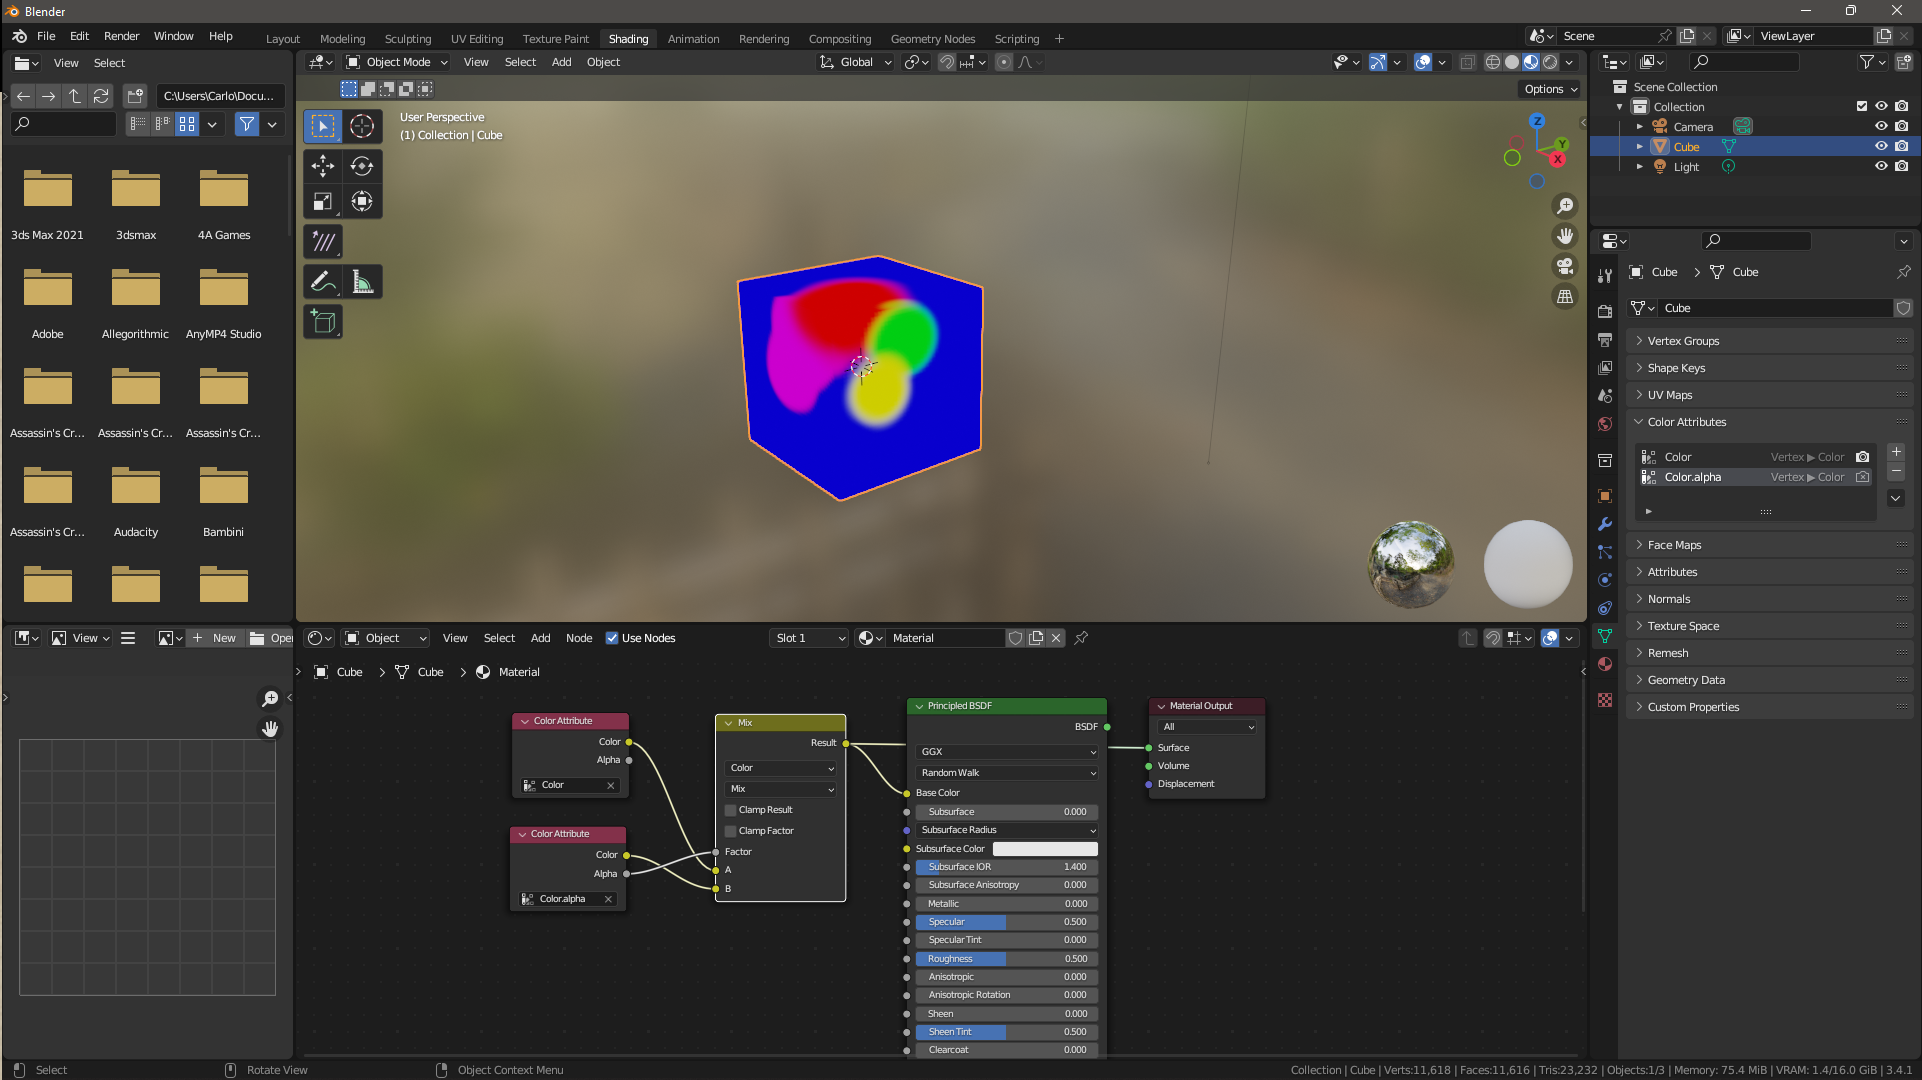This screenshot has width=1922, height=1080.
Task: Open the Object Mode dropdown
Action: (396, 62)
